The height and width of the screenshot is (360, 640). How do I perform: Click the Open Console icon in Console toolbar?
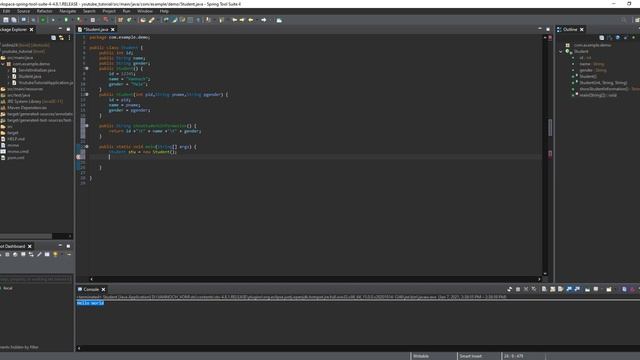tap(609, 289)
